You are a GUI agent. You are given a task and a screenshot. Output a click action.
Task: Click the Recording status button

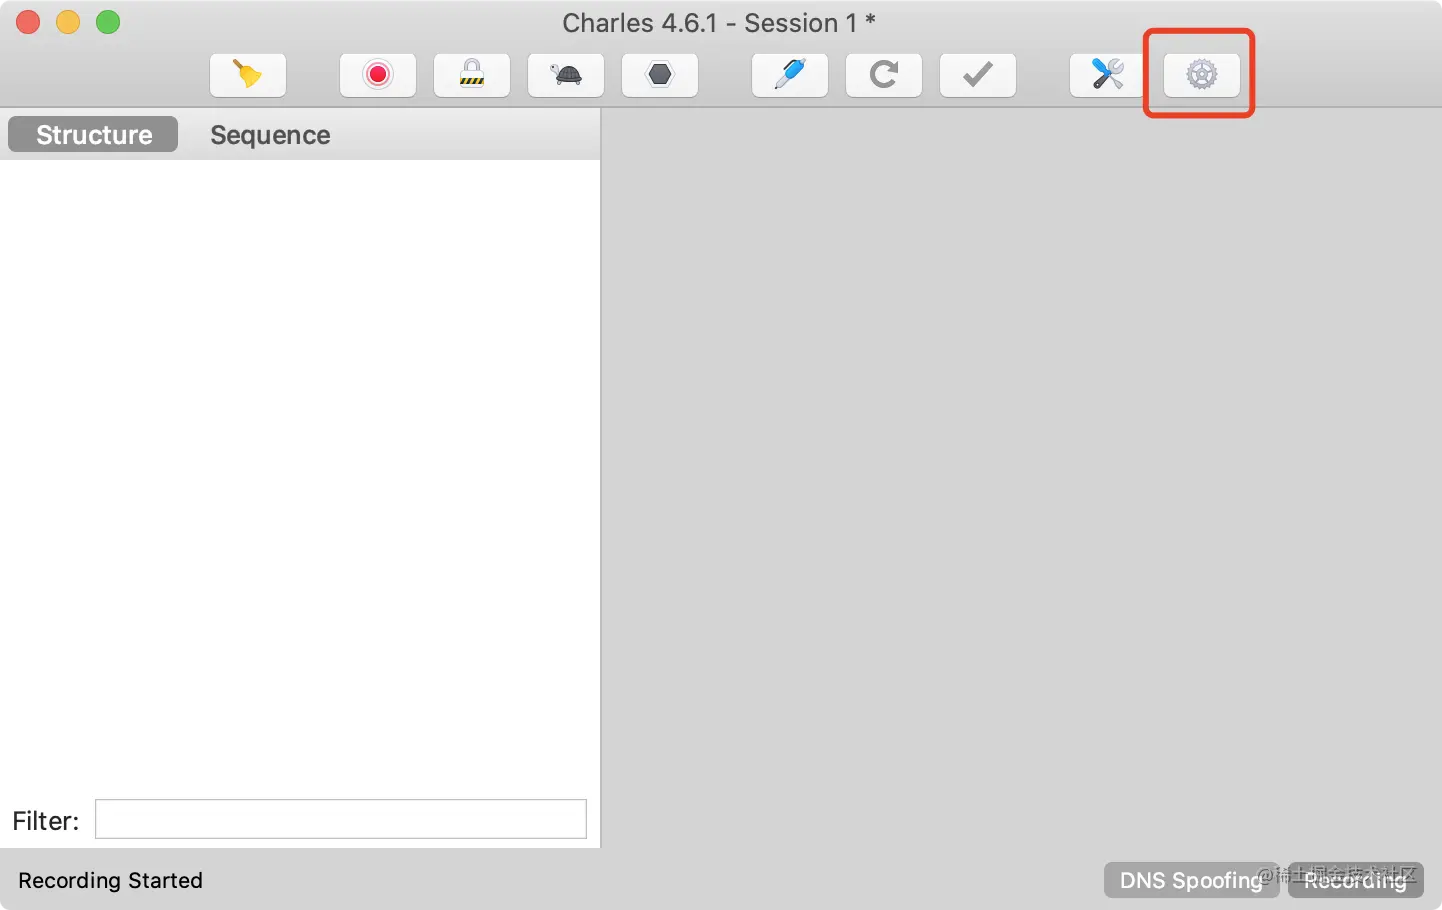coord(1355,880)
